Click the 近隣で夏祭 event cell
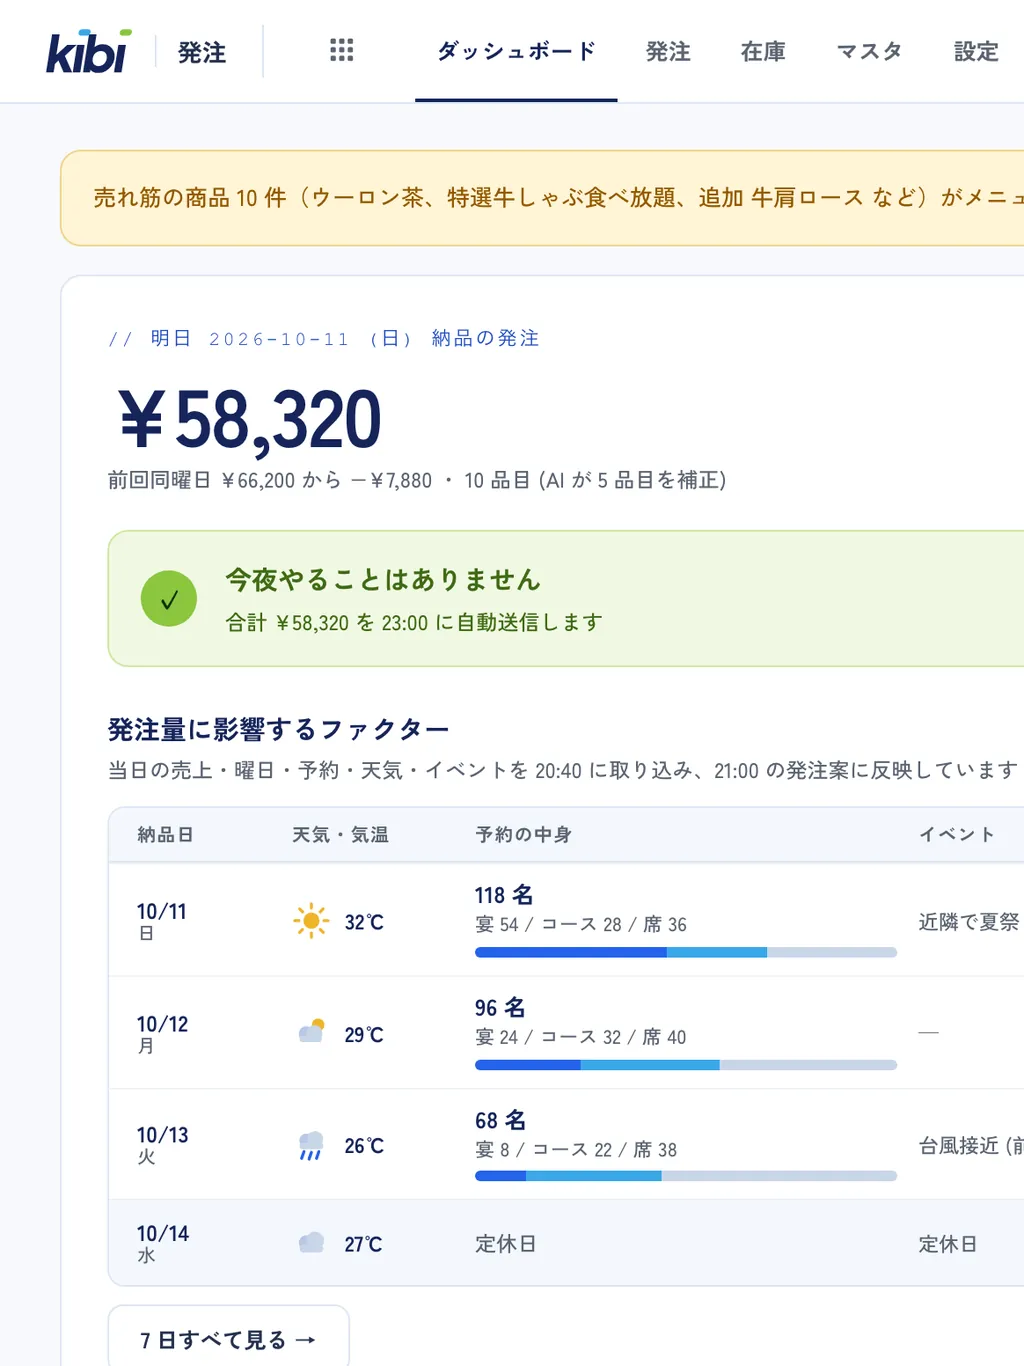Screen dimensions: 1024x1366 (969, 922)
